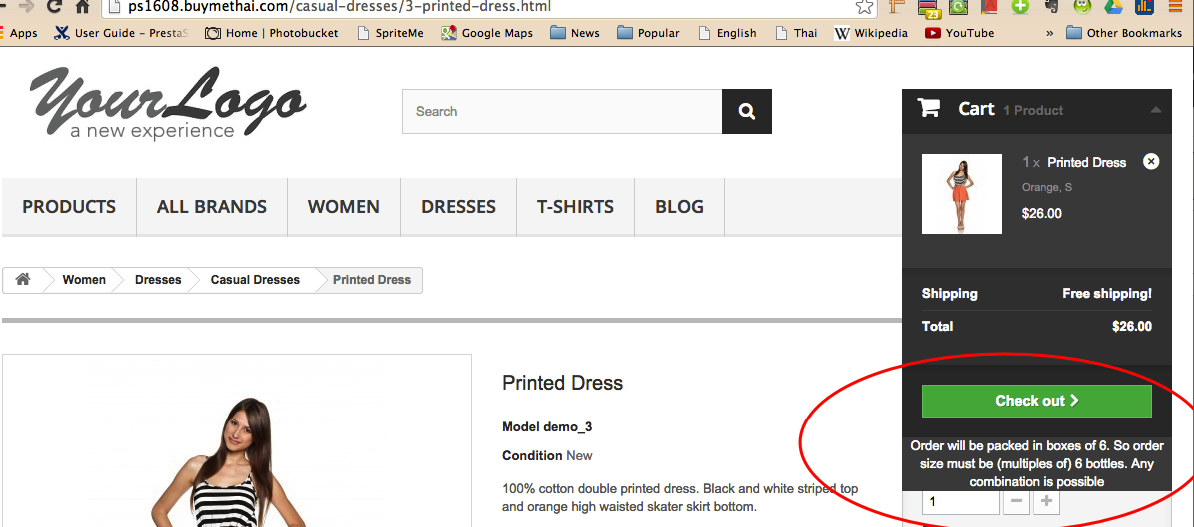Open Wikipedia bookmark
1194x527 pixels.
pyautogui.click(x=871, y=33)
